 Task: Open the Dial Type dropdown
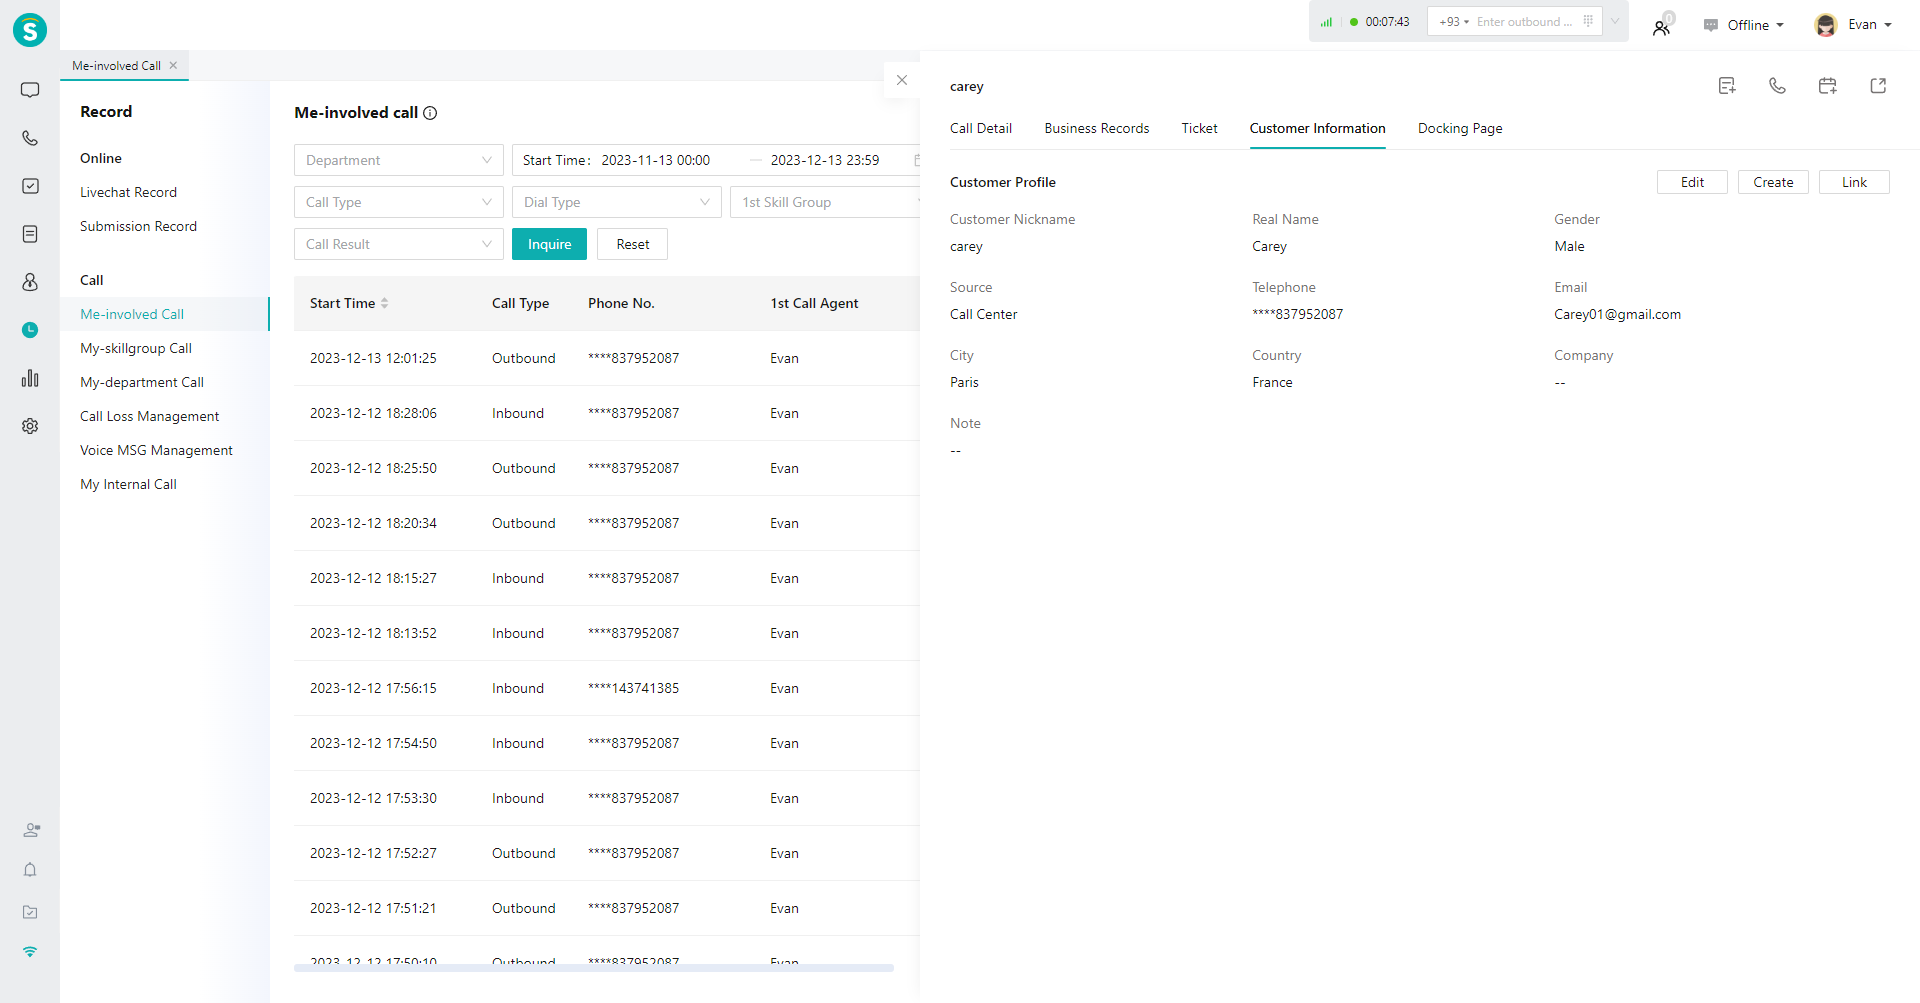point(616,202)
